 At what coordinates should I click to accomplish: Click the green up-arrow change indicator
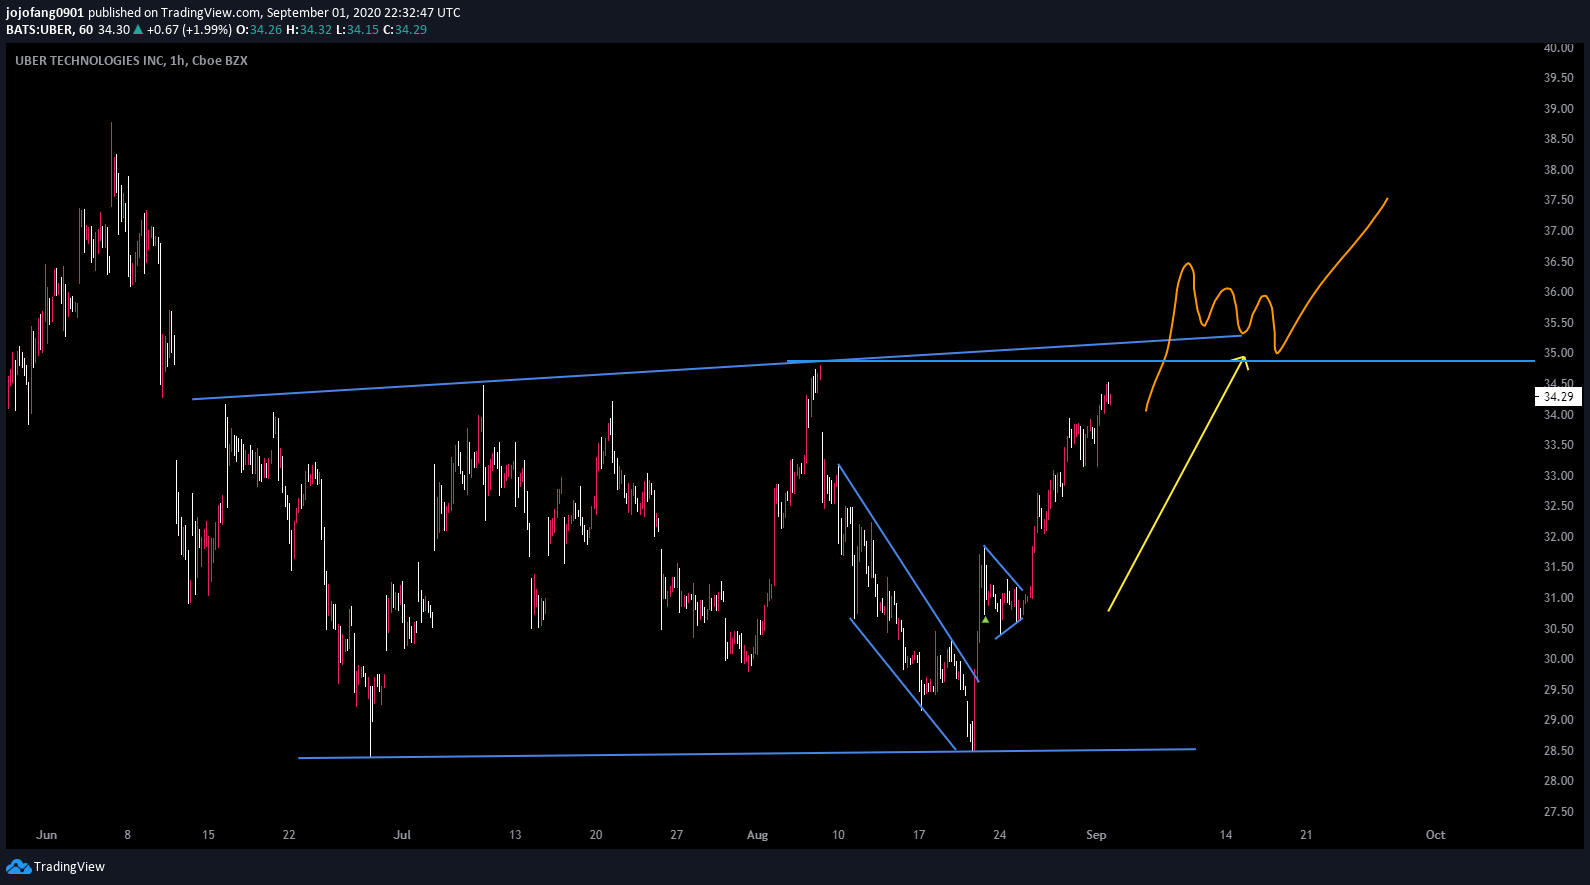138,30
